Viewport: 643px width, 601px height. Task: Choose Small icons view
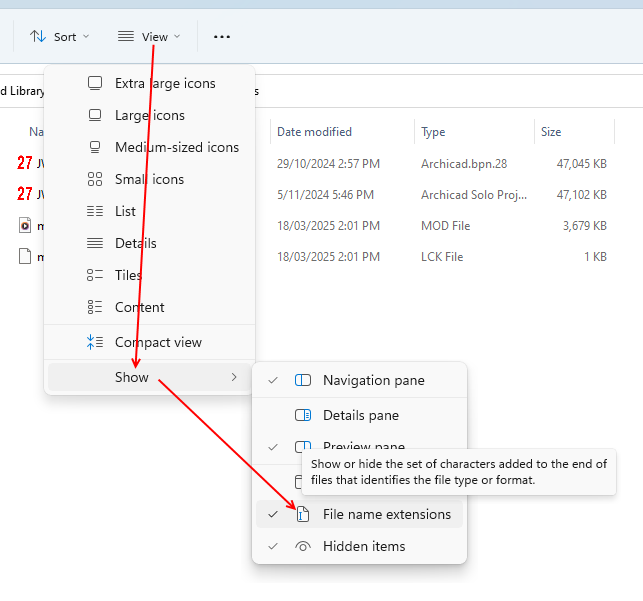coord(149,179)
